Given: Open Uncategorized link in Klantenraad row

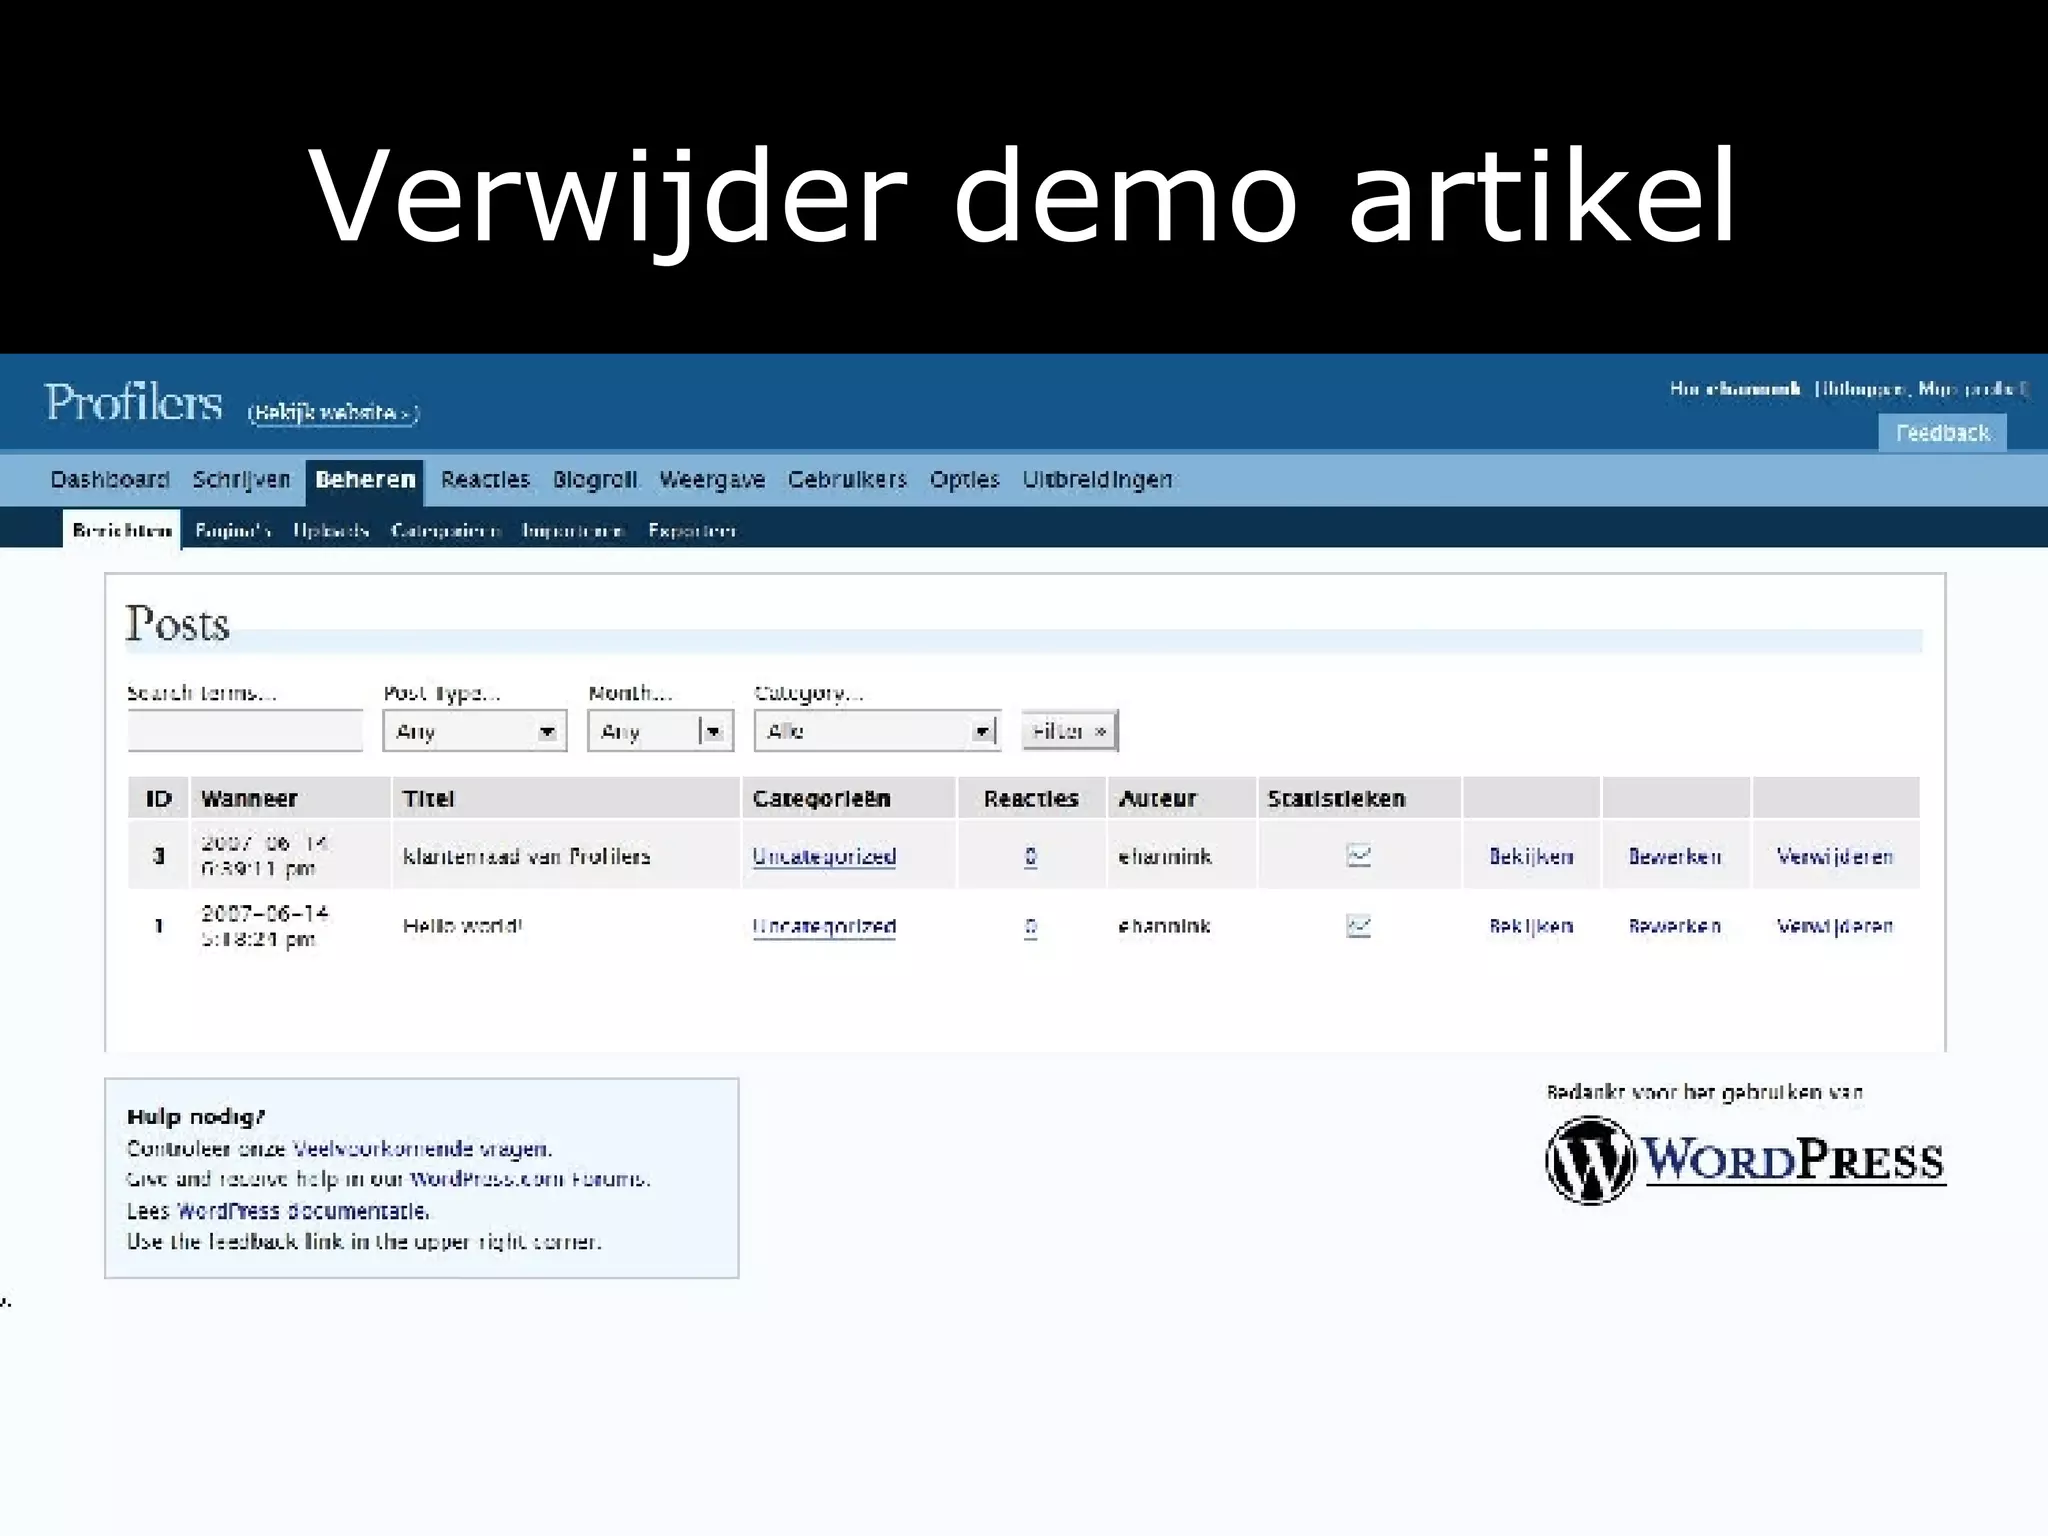Looking at the screenshot, I should [824, 856].
